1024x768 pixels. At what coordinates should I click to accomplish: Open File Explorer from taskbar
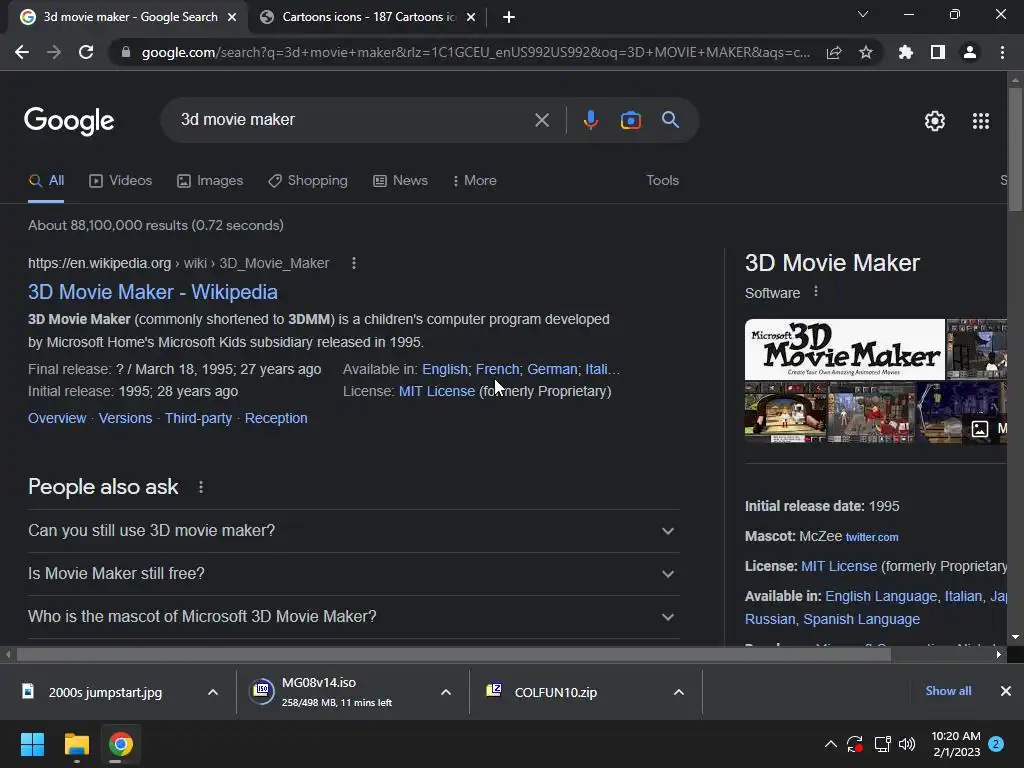(x=76, y=744)
